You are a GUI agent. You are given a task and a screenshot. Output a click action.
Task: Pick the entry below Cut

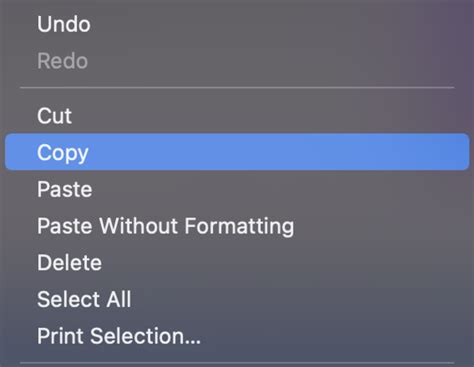[x=237, y=152]
